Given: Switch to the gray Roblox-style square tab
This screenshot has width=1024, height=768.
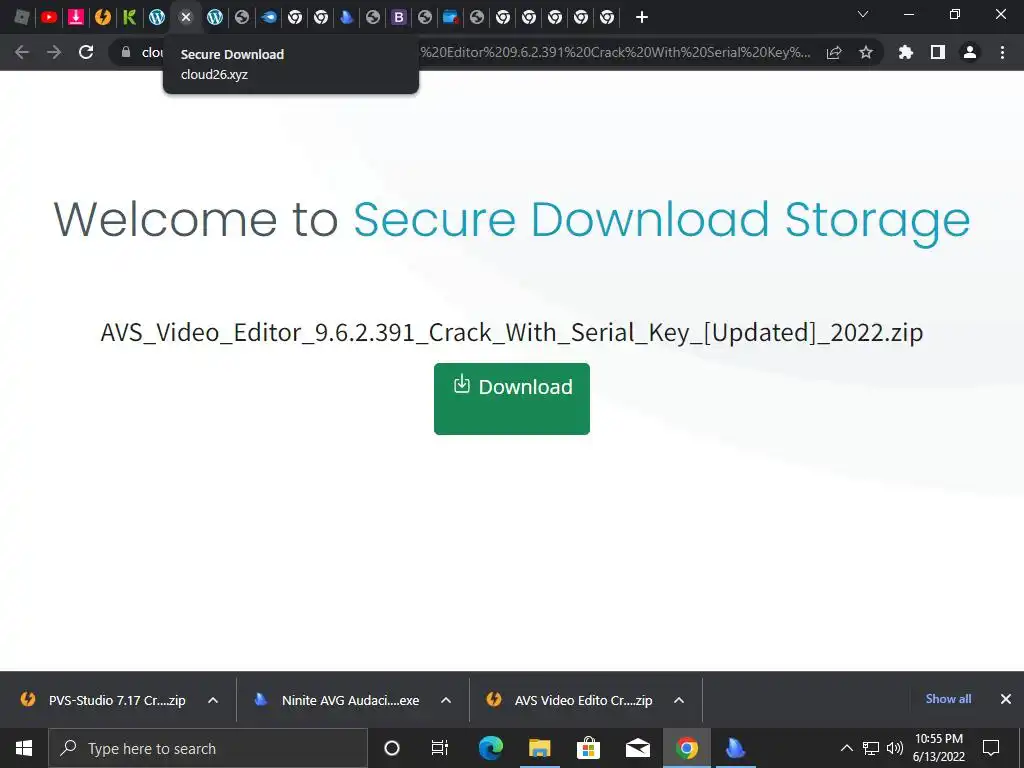Looking at the screenshot, I should 22,17.
